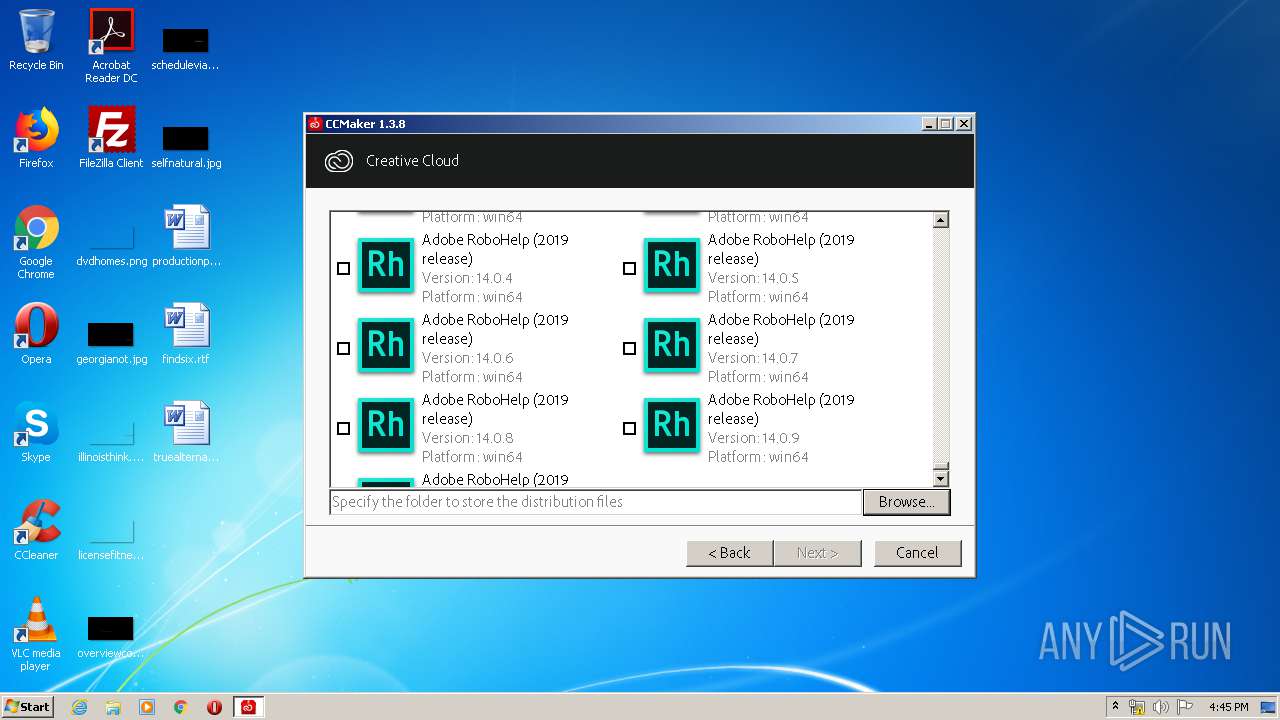Click 'Version: 14.0.8' text
1280x720 pixels.
point(467,438)
